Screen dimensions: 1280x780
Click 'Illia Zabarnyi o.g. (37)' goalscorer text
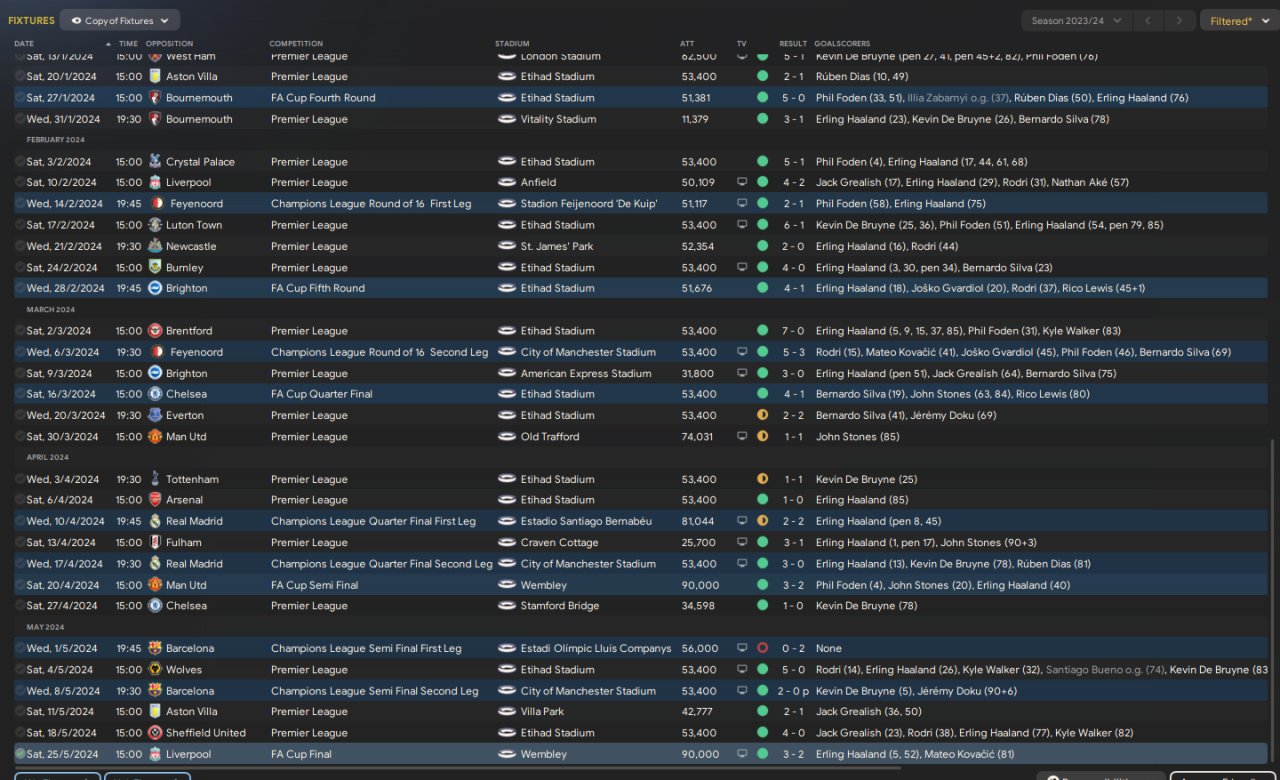pos(958,98)
